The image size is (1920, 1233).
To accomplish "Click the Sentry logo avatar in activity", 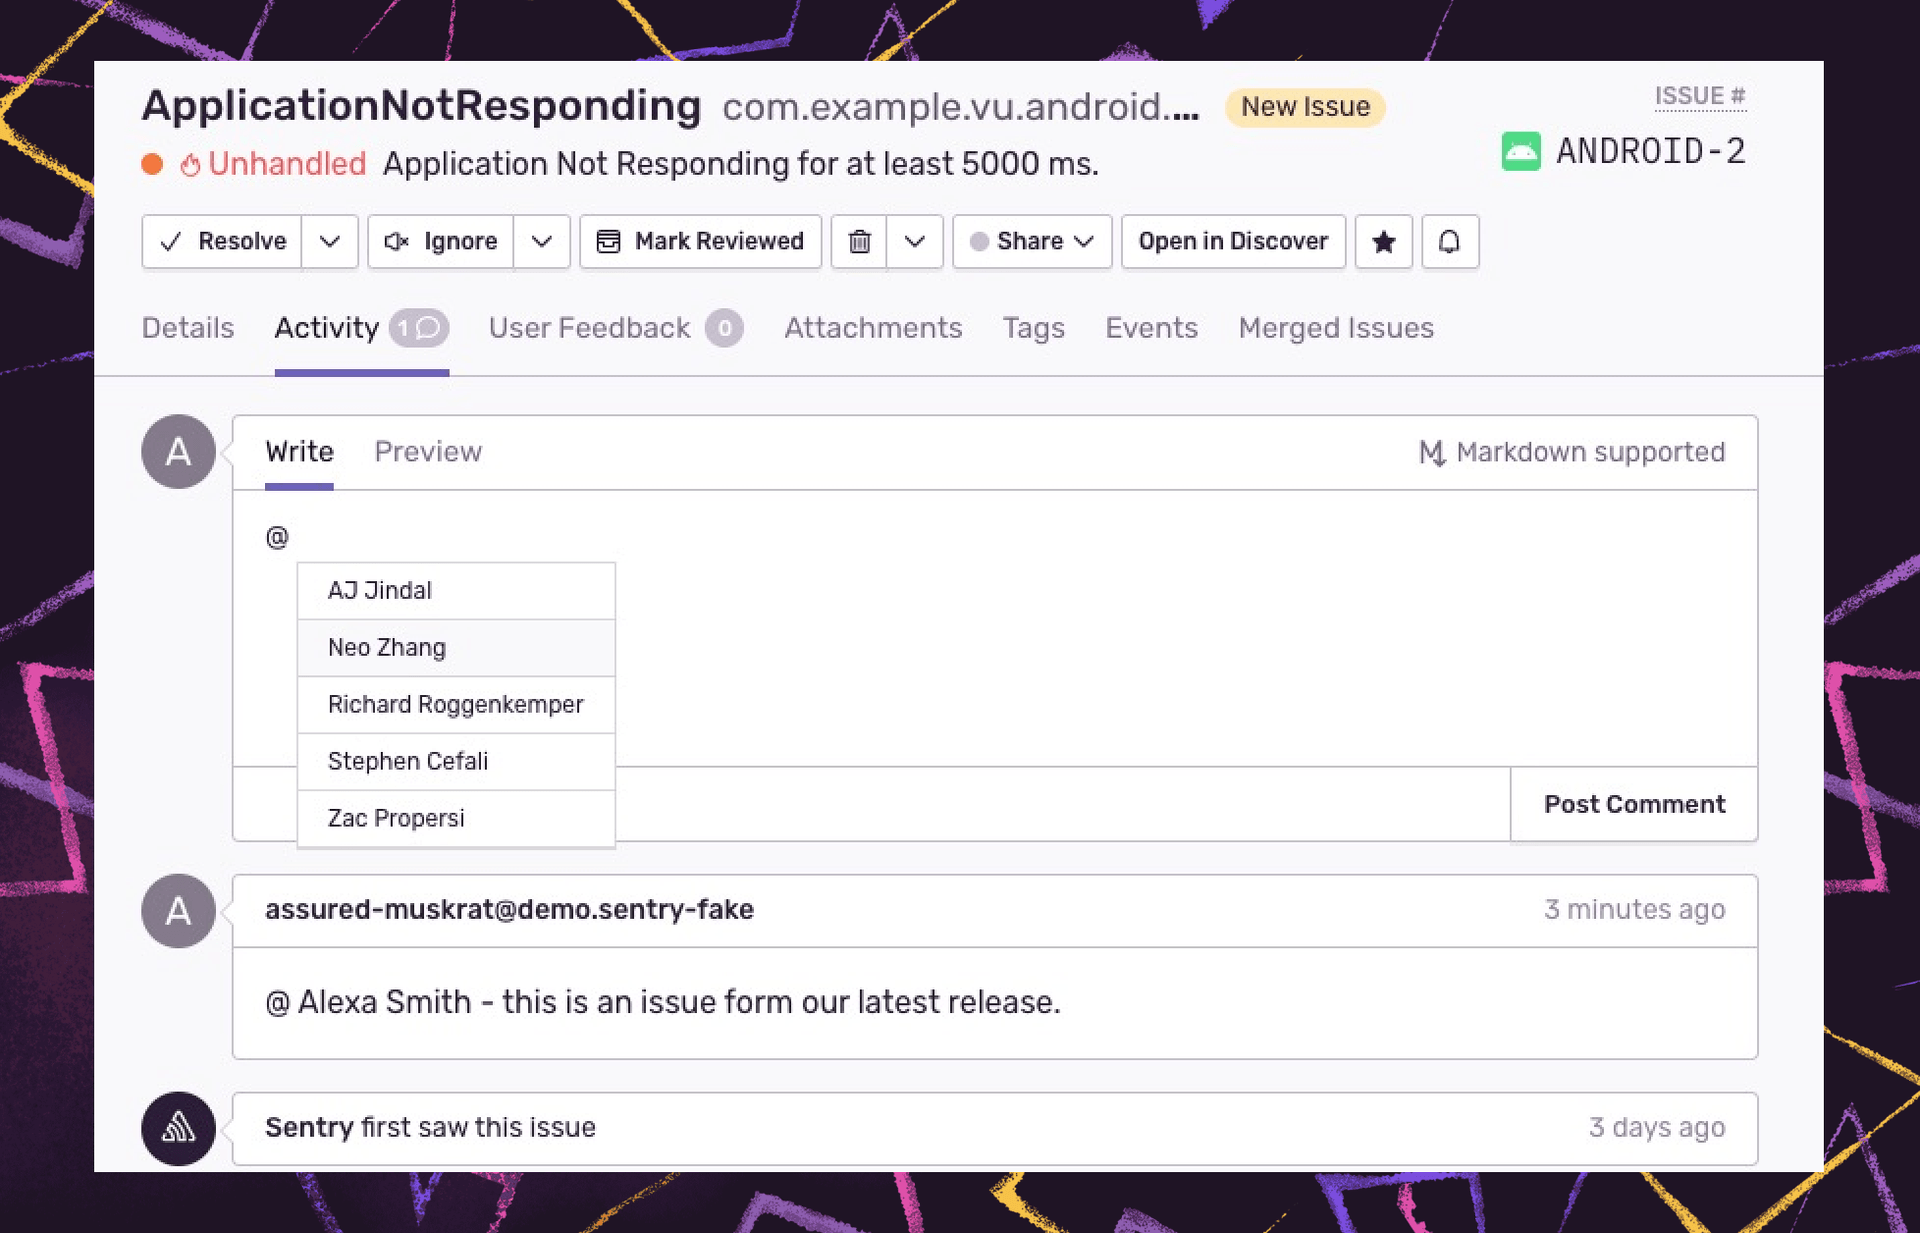I will click(x=178, y=1128).
